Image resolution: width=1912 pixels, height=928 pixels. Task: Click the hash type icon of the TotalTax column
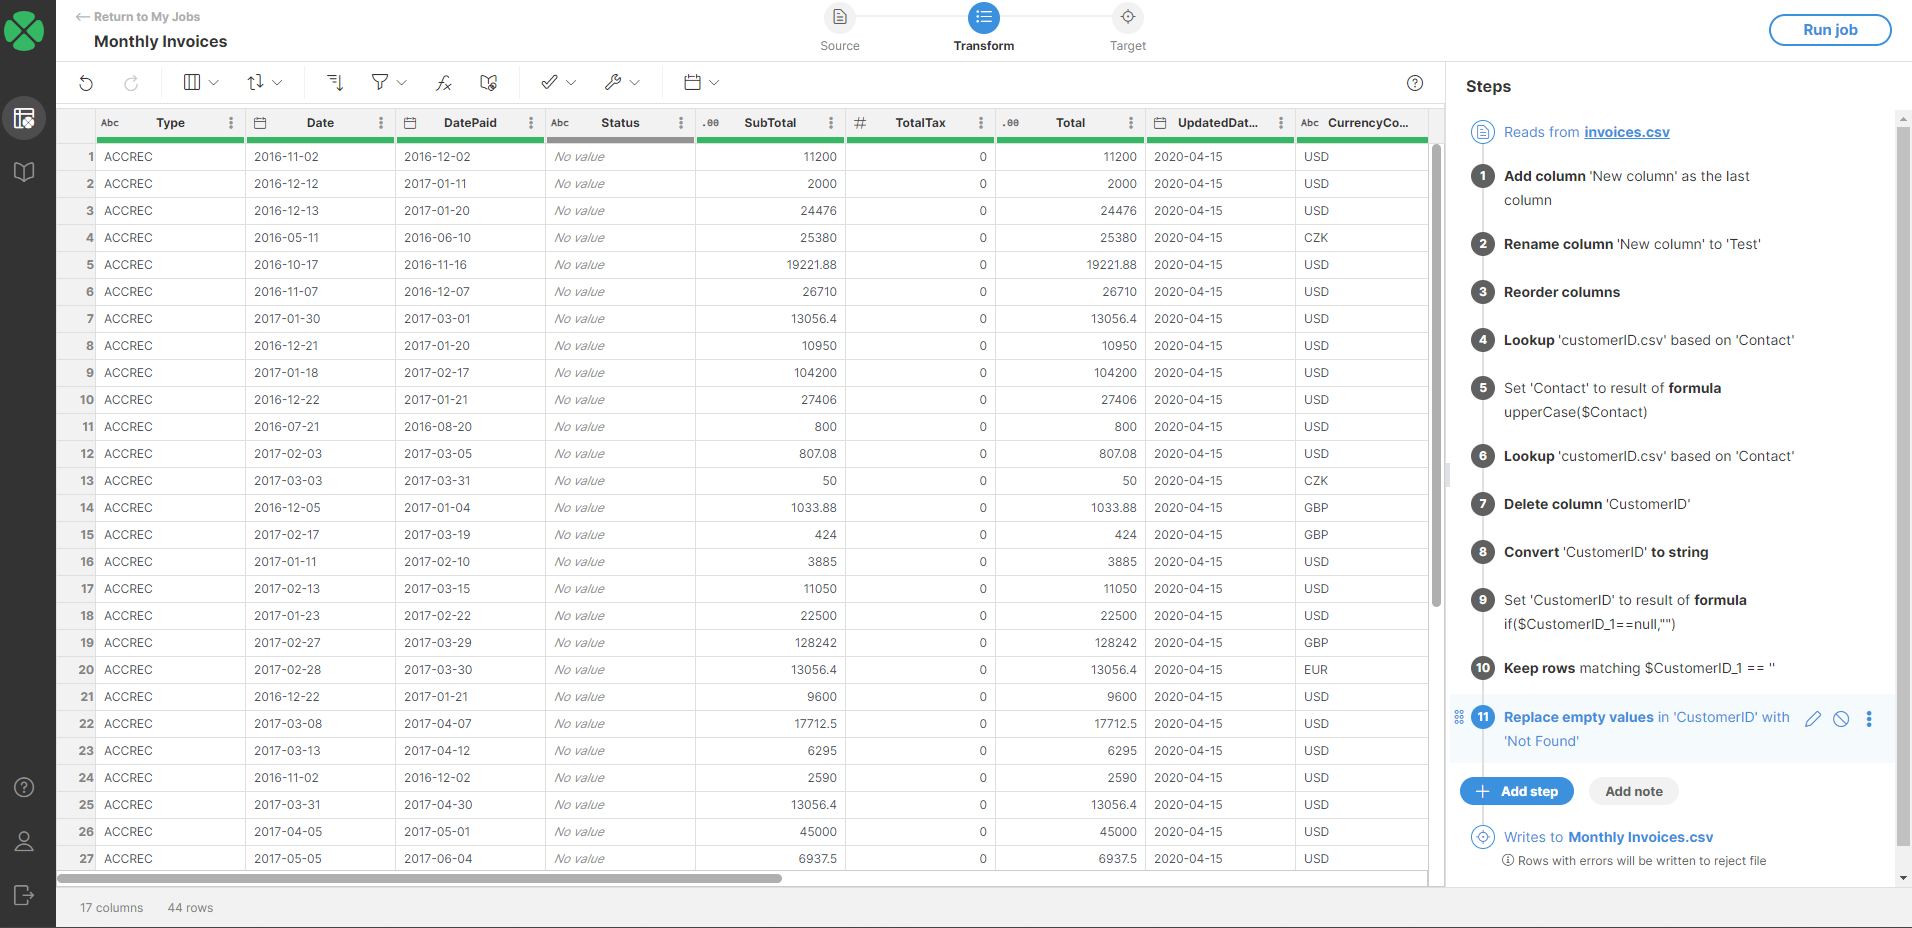860,123
